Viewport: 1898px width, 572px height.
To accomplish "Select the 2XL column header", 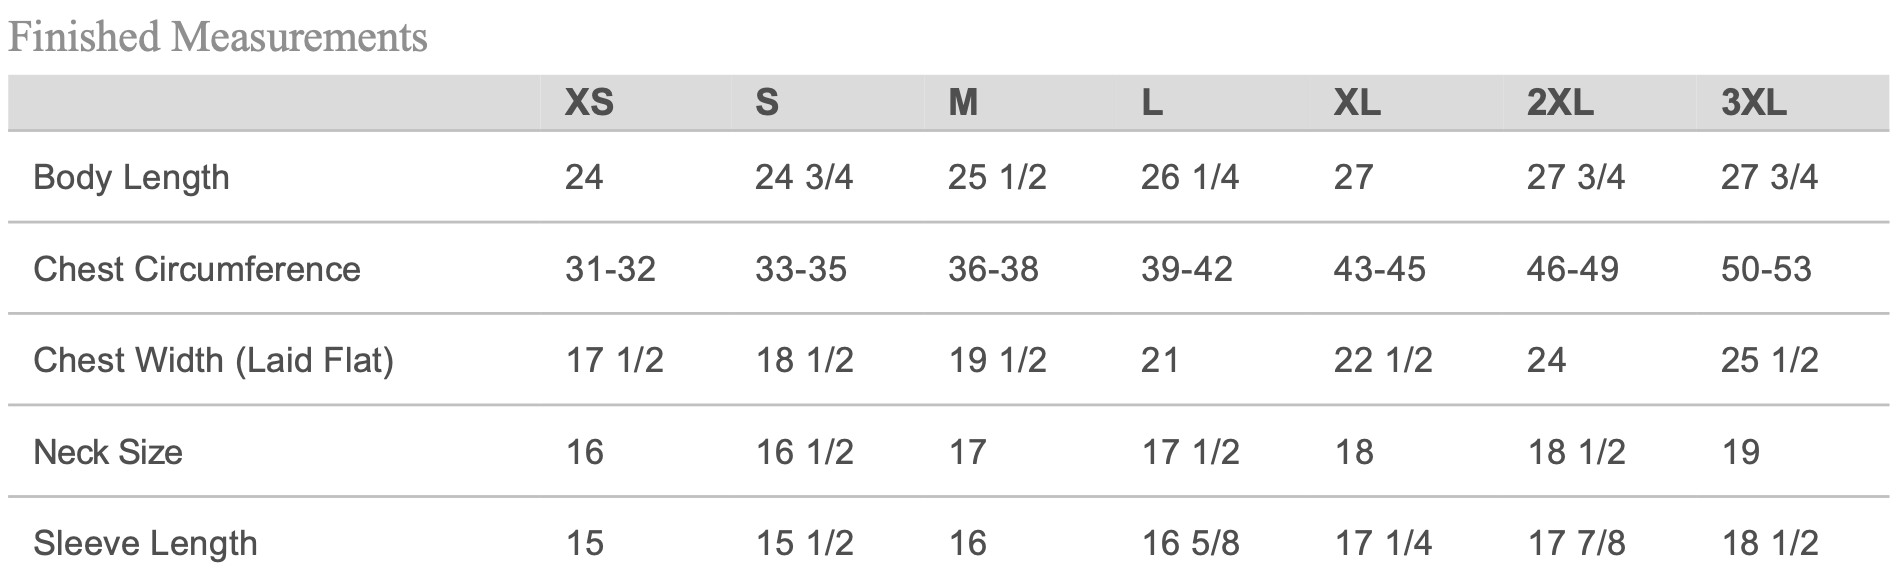I will pyautogui.click(x=1560, y=102).
